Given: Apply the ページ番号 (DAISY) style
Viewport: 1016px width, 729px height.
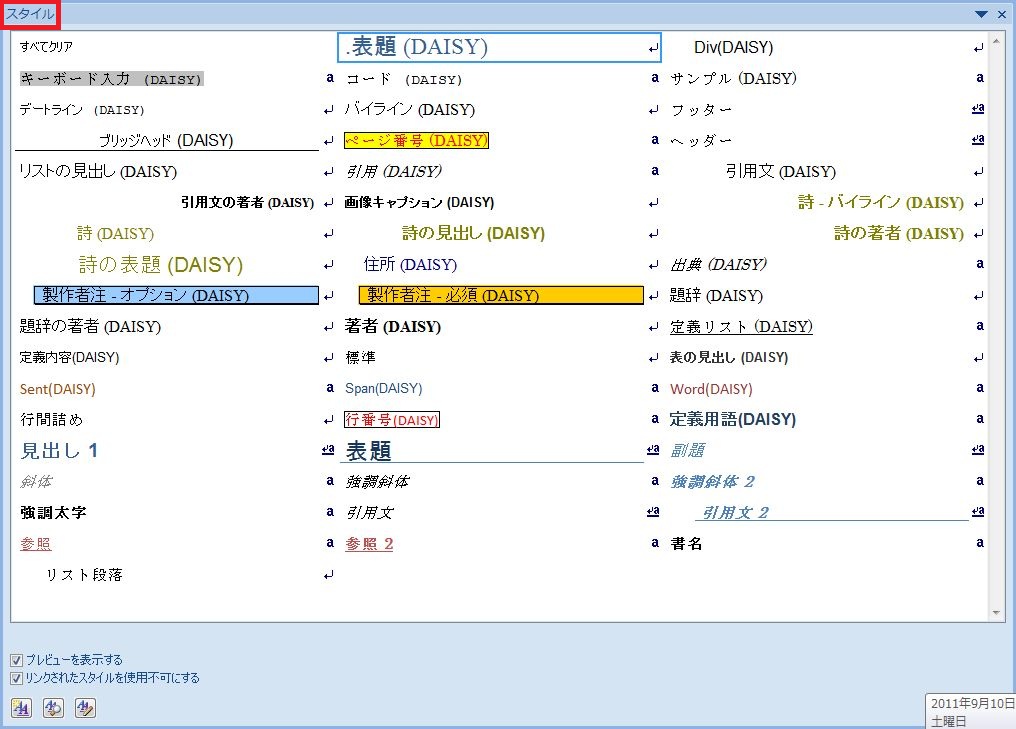Looking at the screenshot, I should tap(417, 140).
